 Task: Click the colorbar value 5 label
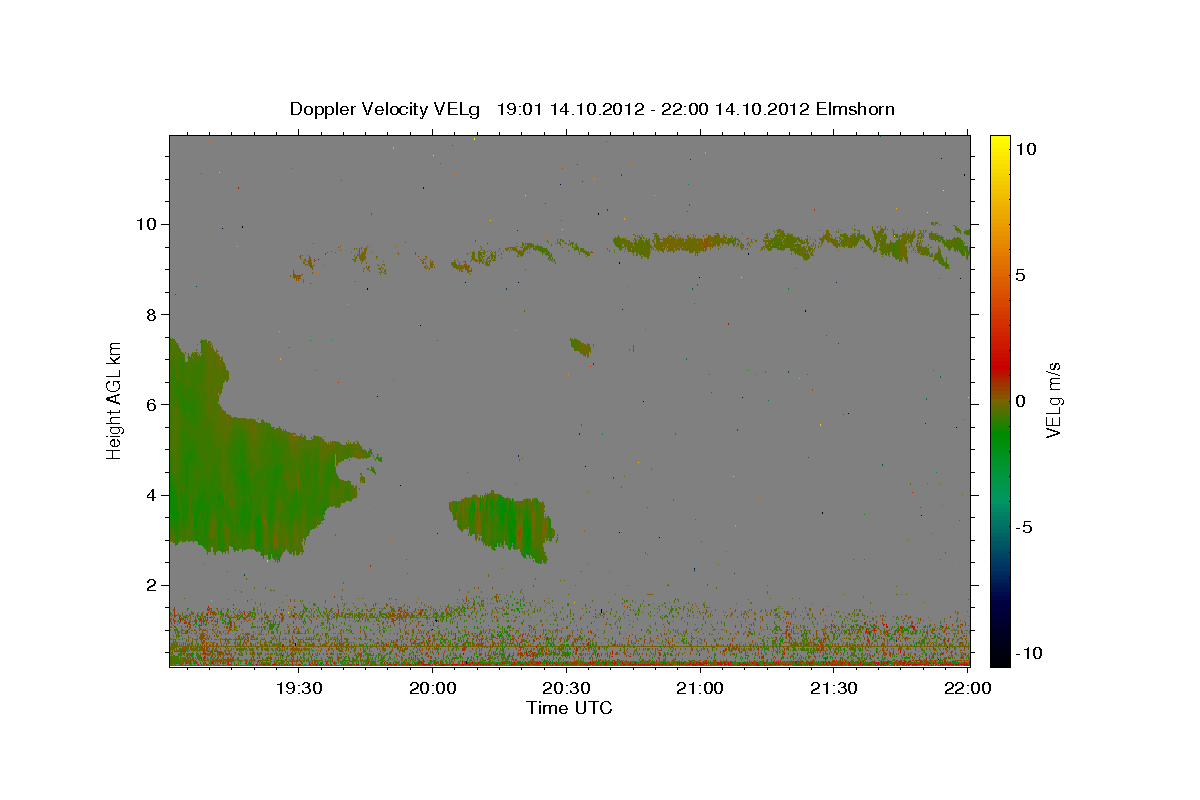tap(1021, 275)
